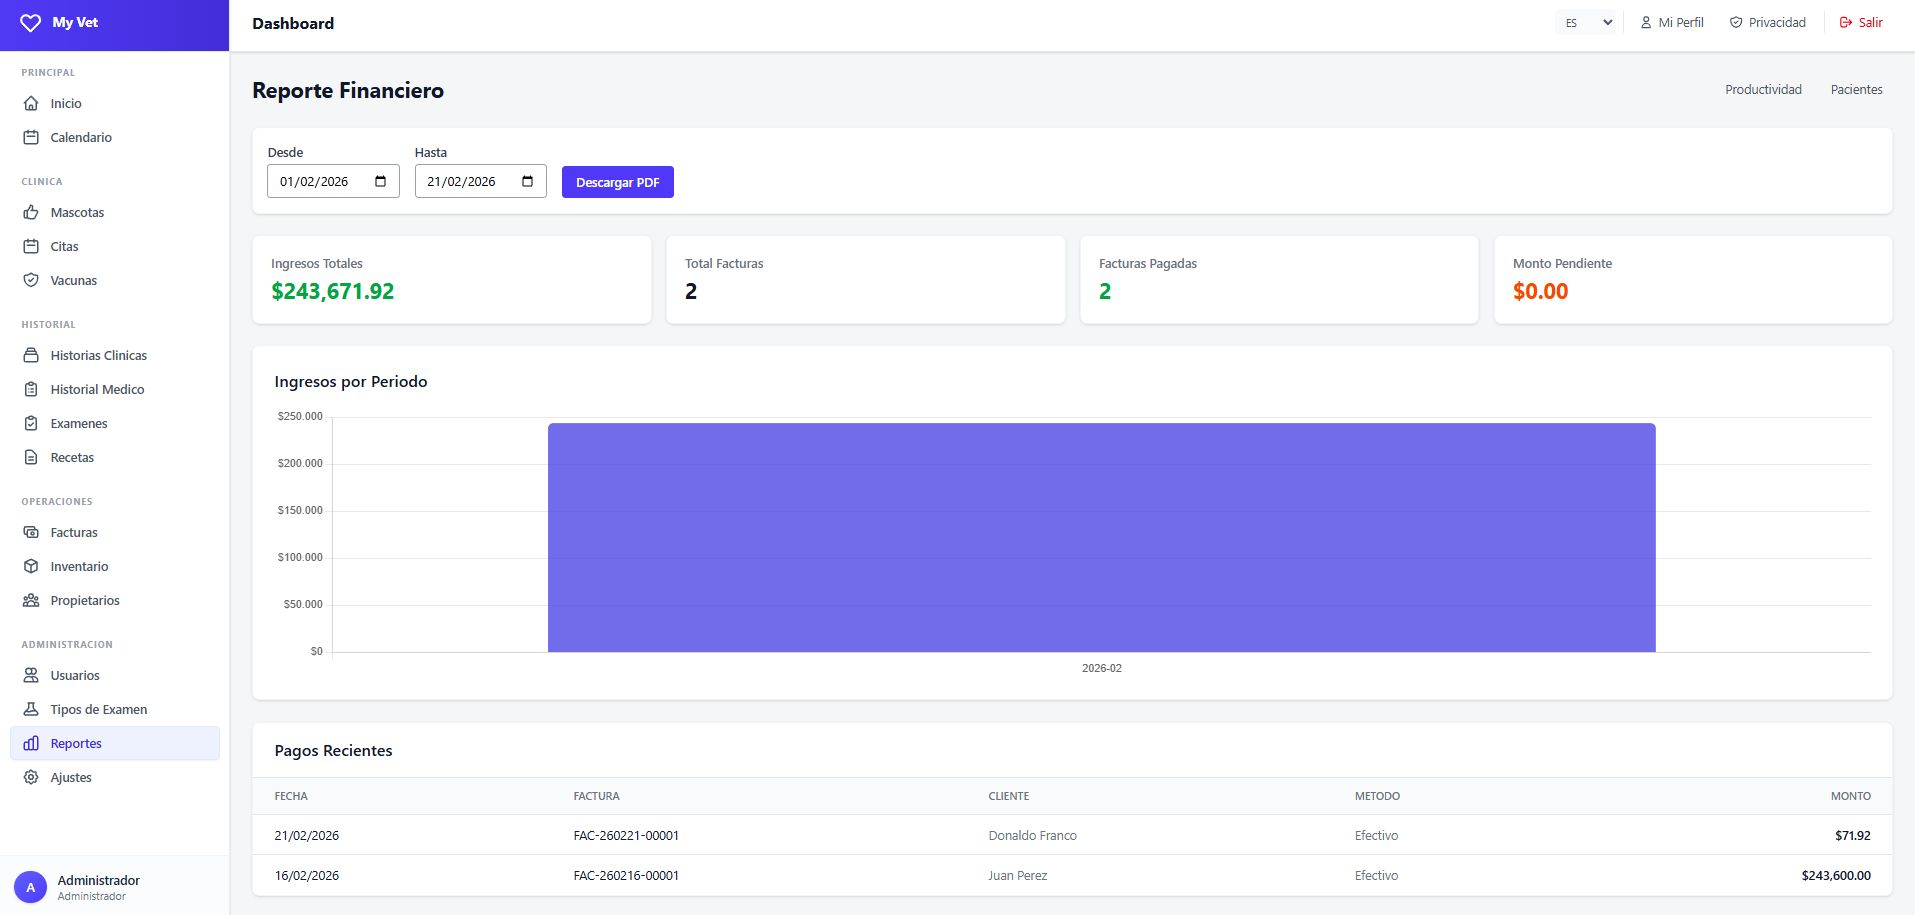Click the FACTURA column header

tap(597, 796)
